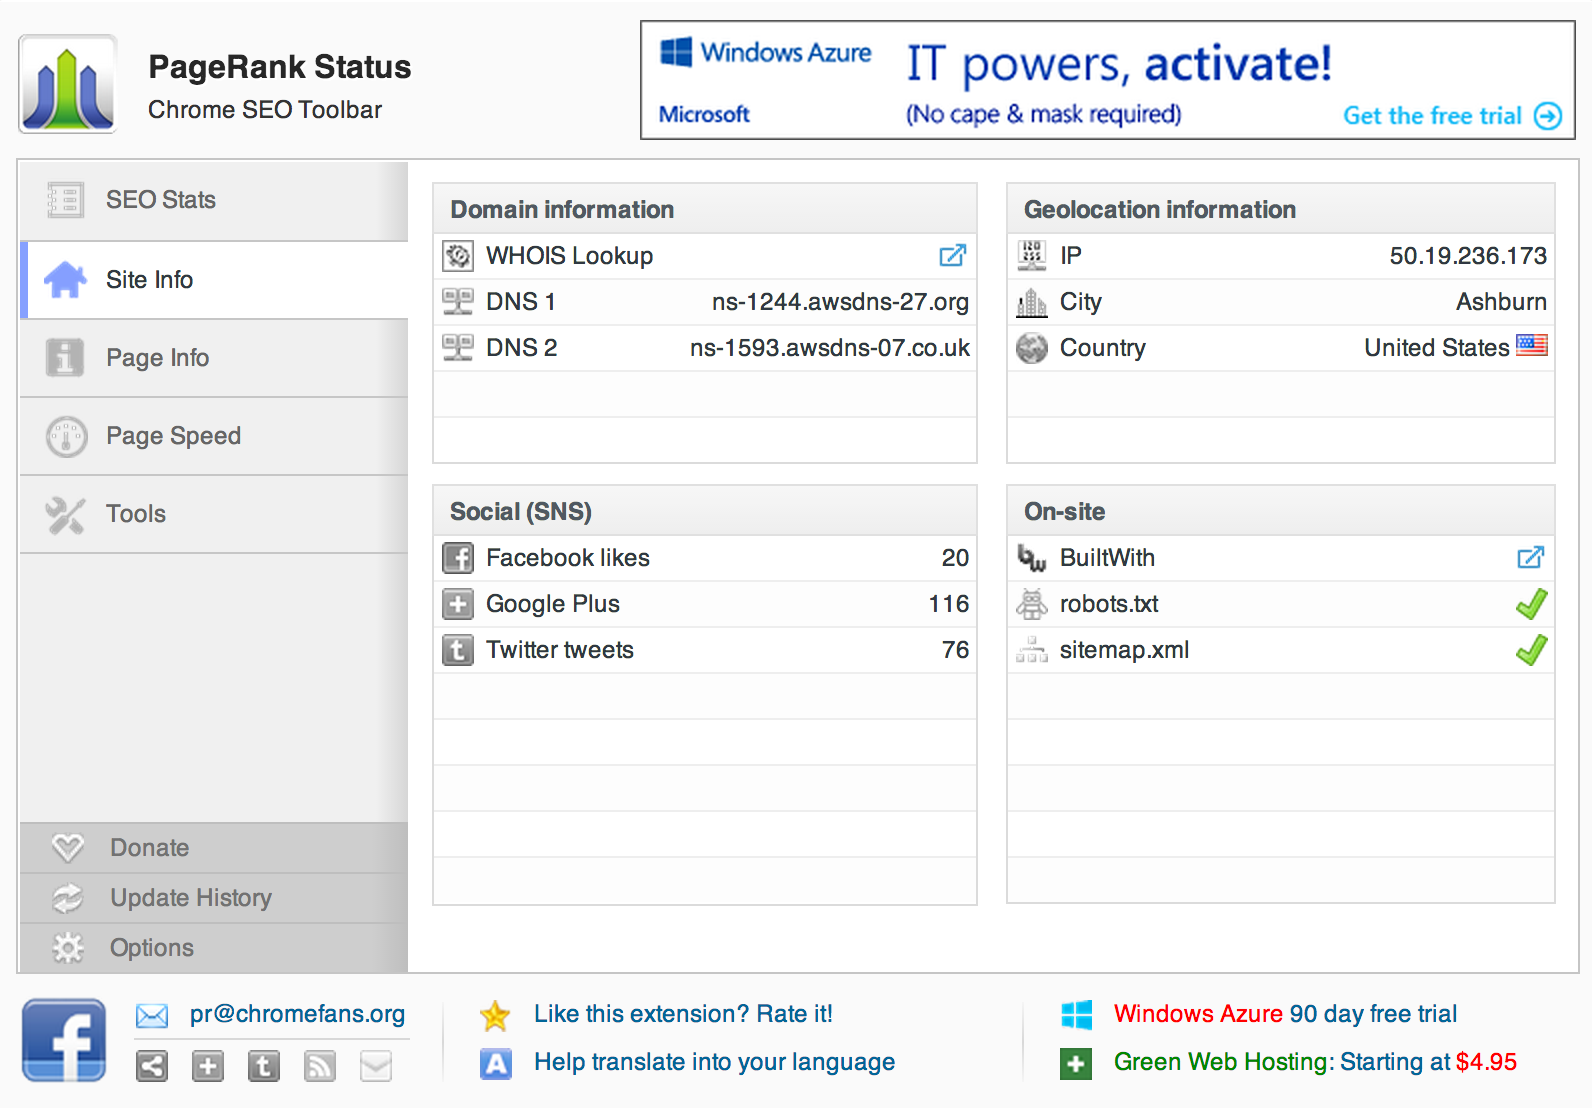This screenshot has height=1108, width=1592.
Task: Click 'Like this extension? Rate it!' link
Action: pyautogui.click(x=683, y=1014)
